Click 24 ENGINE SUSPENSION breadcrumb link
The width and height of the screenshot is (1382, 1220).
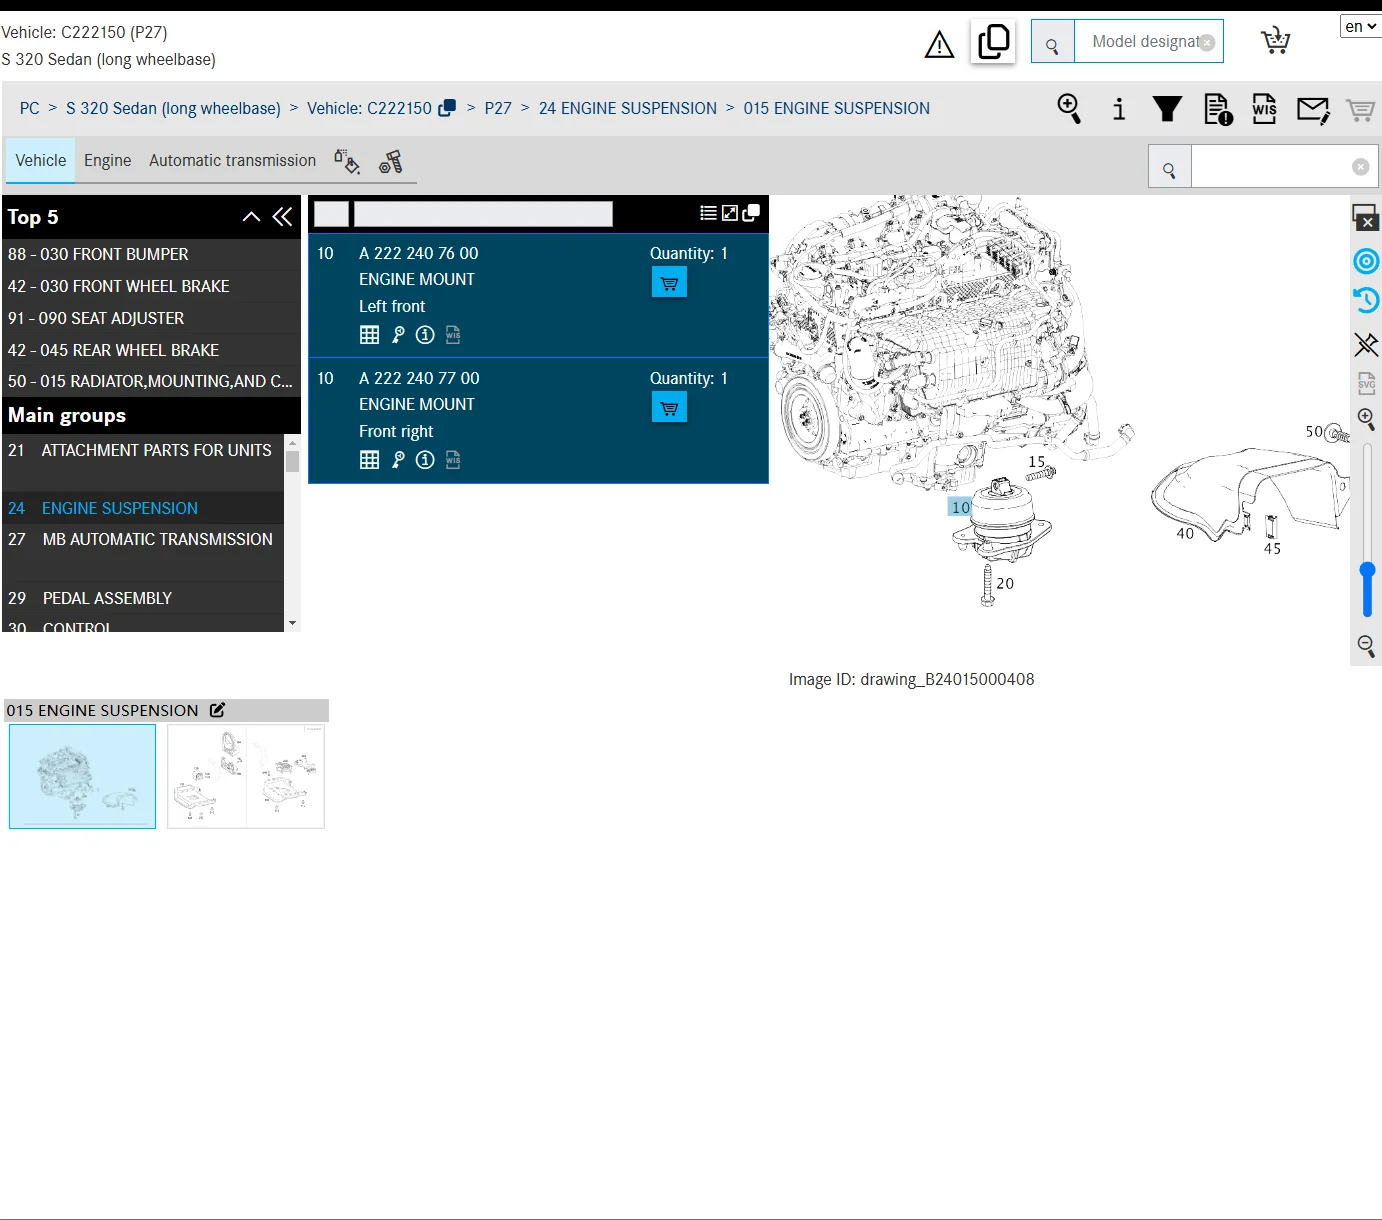(628, 108)
